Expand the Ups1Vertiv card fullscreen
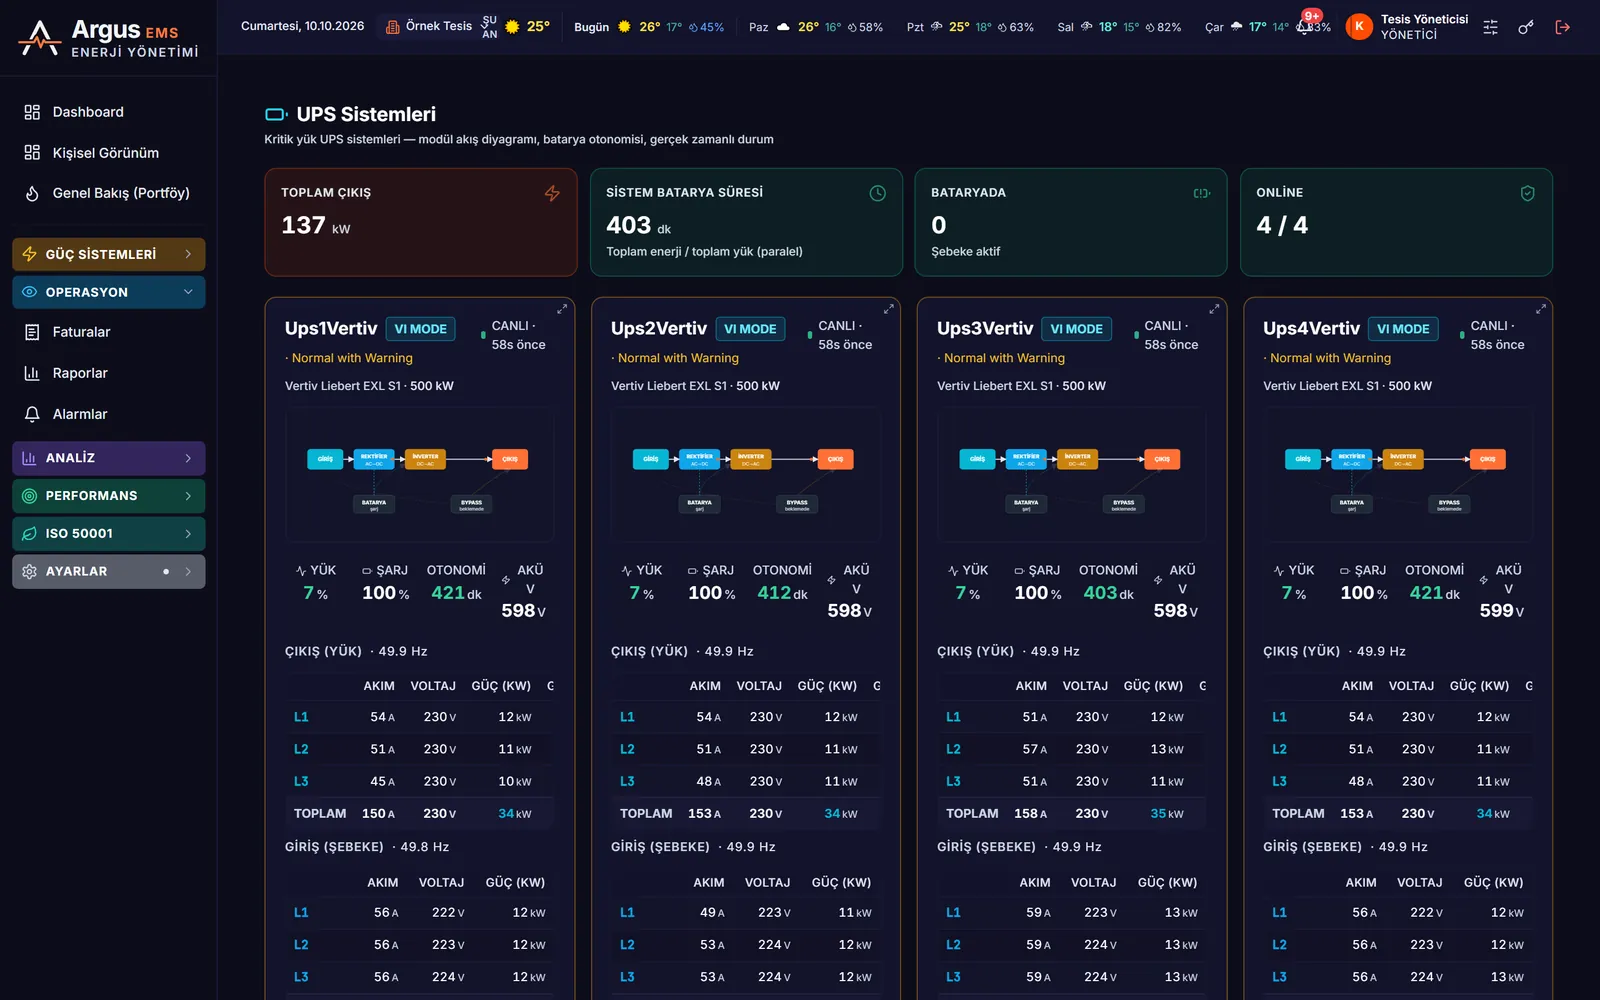This screenshot has width=1600, height=1000. tap(562, 309)
